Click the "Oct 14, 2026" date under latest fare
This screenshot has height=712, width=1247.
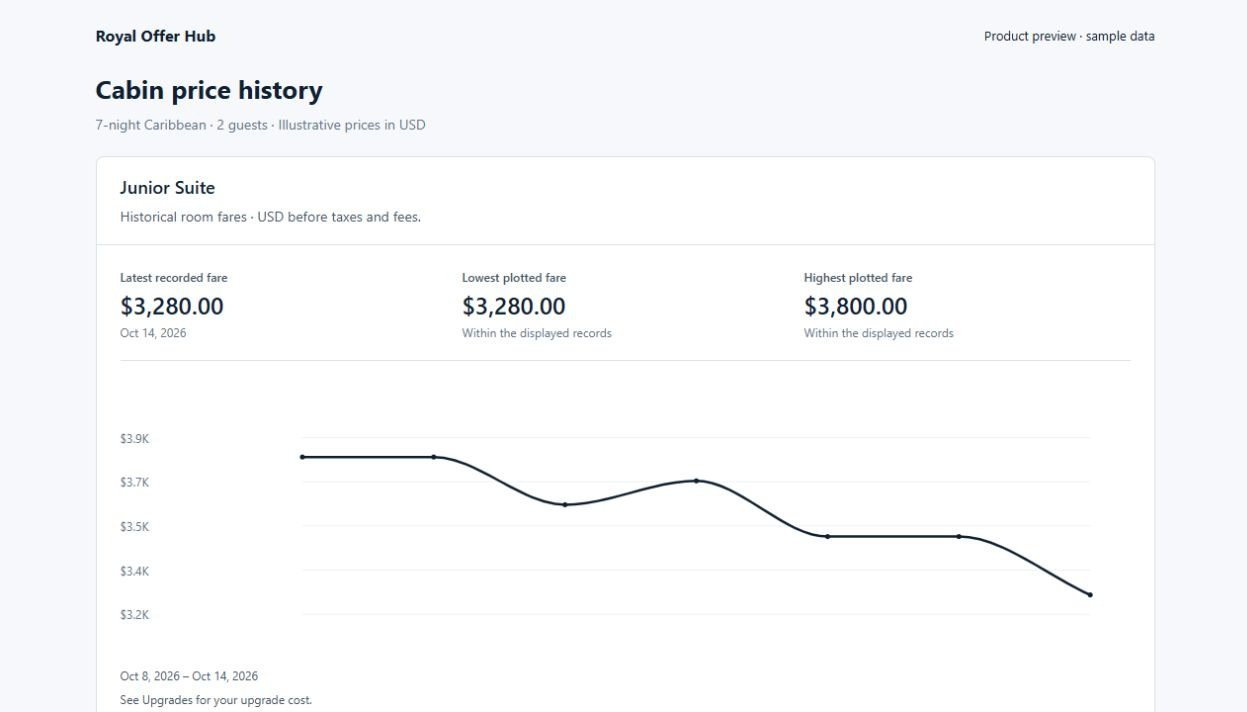(x=153, y=333)
